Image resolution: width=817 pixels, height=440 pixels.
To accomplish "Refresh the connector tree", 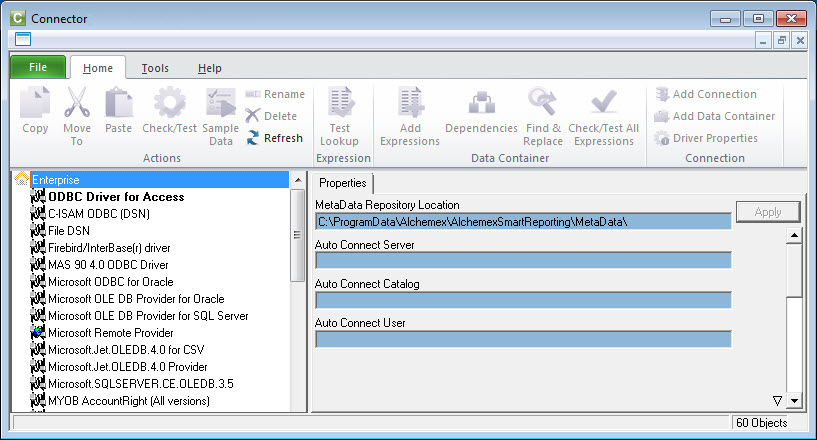I will click(x=275, y=138).
